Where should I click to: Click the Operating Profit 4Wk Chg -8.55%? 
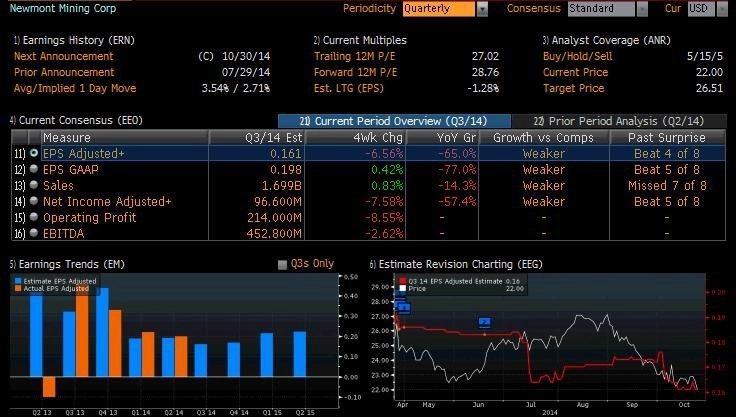[x=384, y=217]
